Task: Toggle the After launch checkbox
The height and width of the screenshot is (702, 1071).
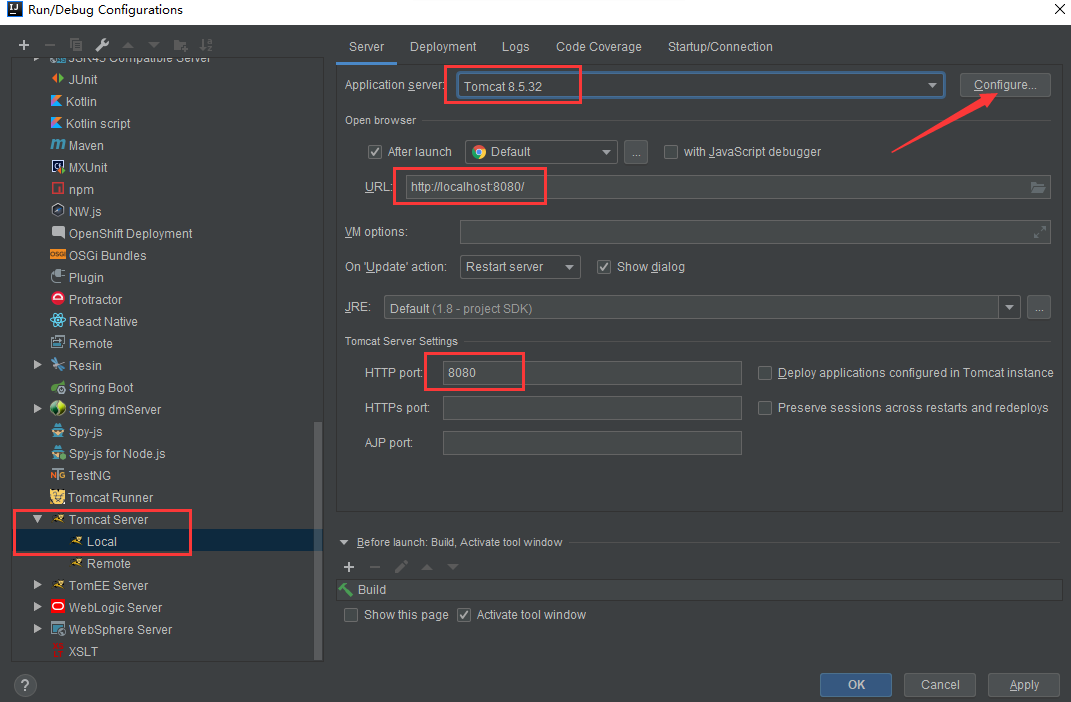Action: (x=374, y=152)
